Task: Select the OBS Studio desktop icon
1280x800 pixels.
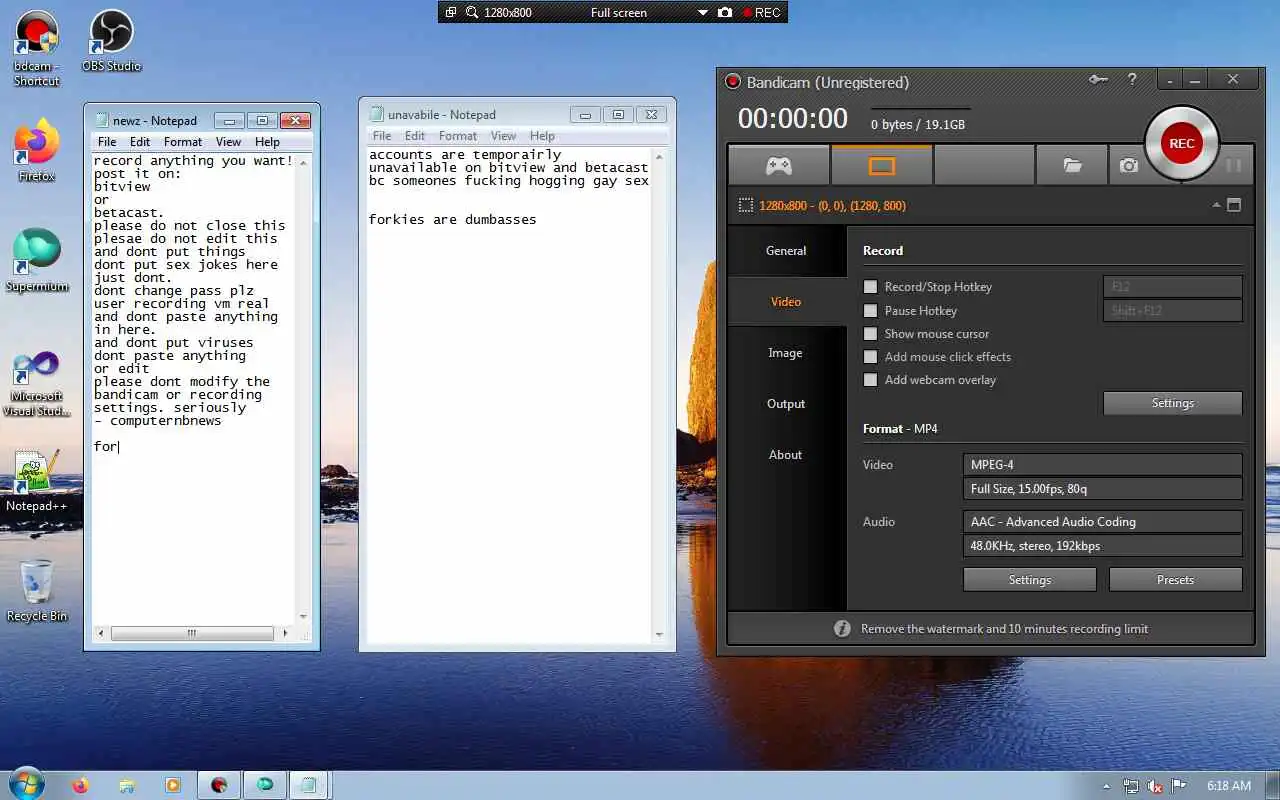Action: (112, 41)
